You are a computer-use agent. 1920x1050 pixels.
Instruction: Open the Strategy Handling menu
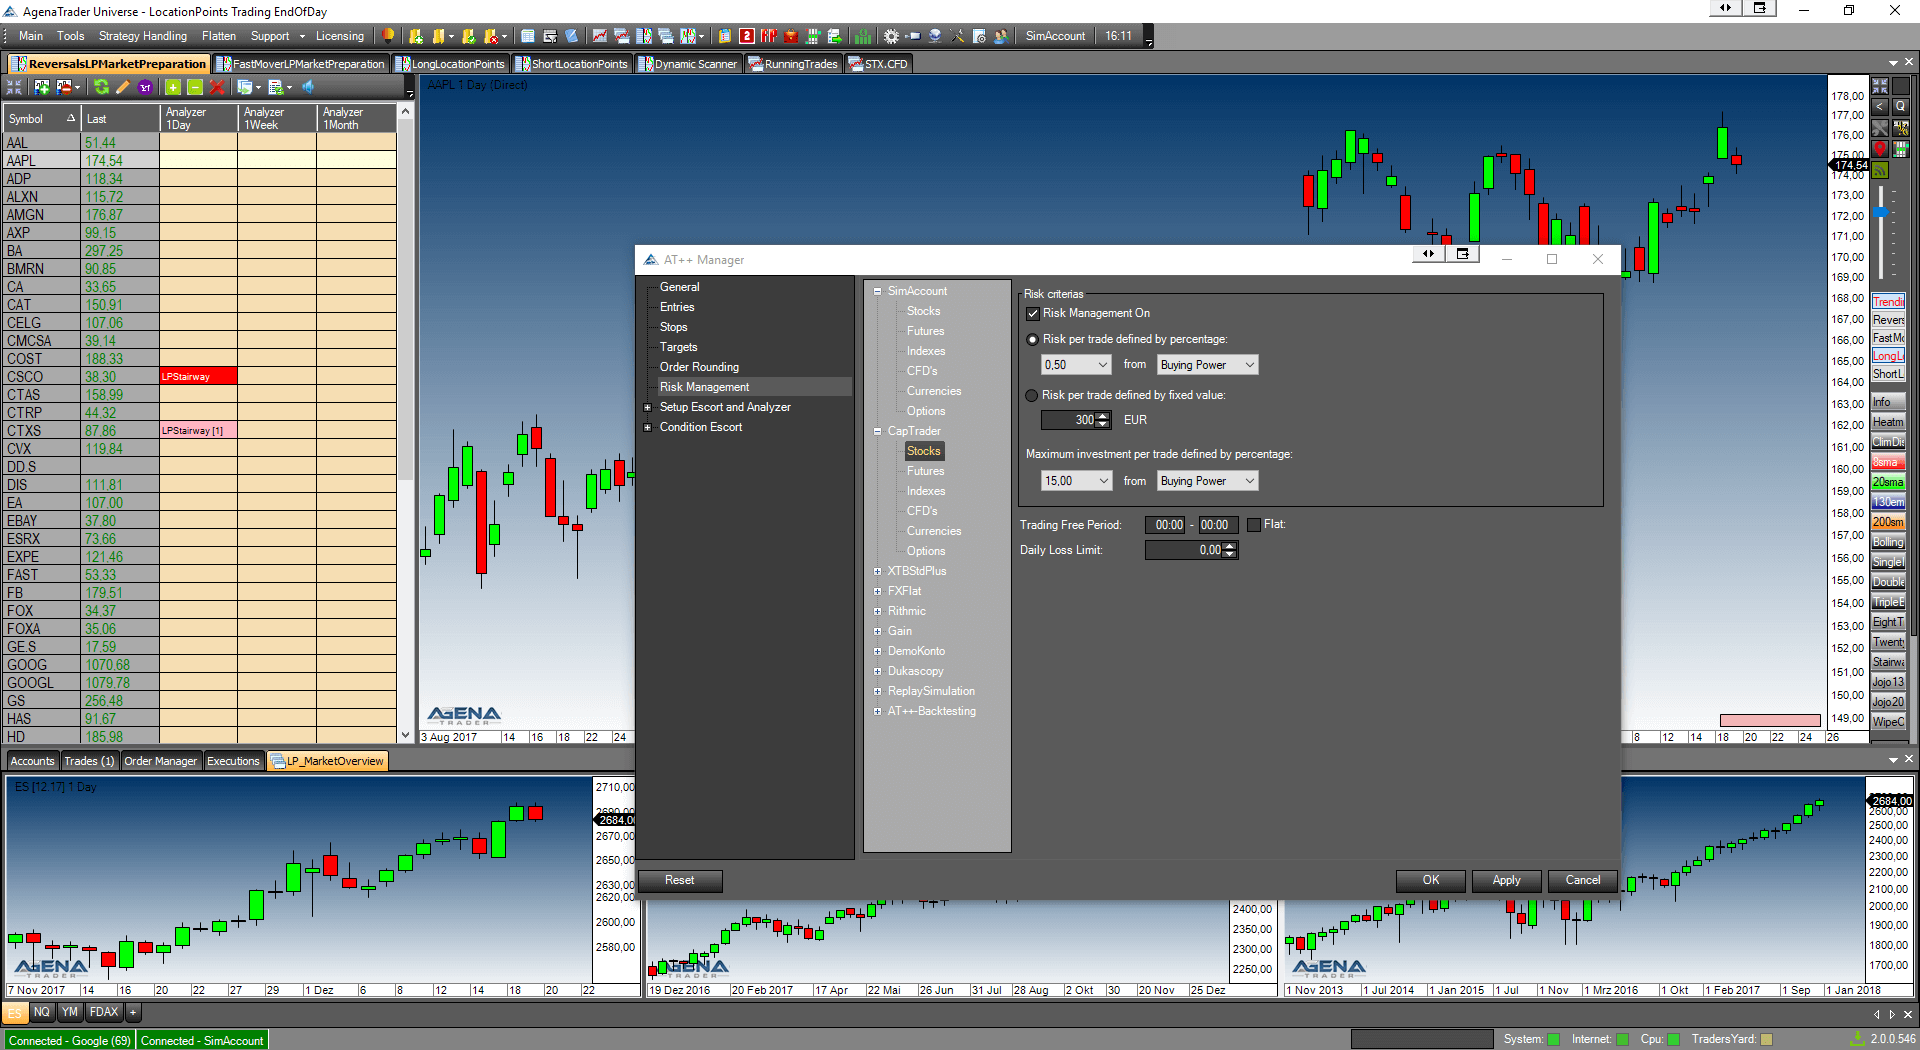pyautogui.click(x=142, y=36)
